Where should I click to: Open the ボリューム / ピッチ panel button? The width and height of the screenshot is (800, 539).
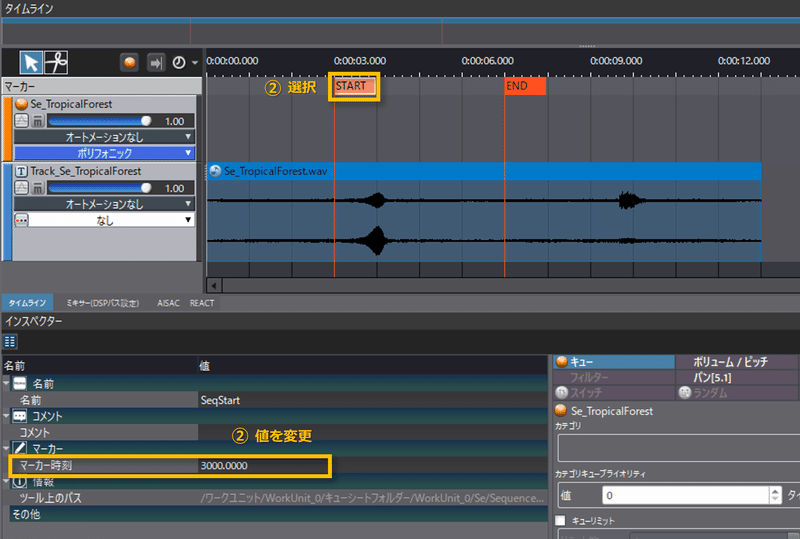click(730, 362)
